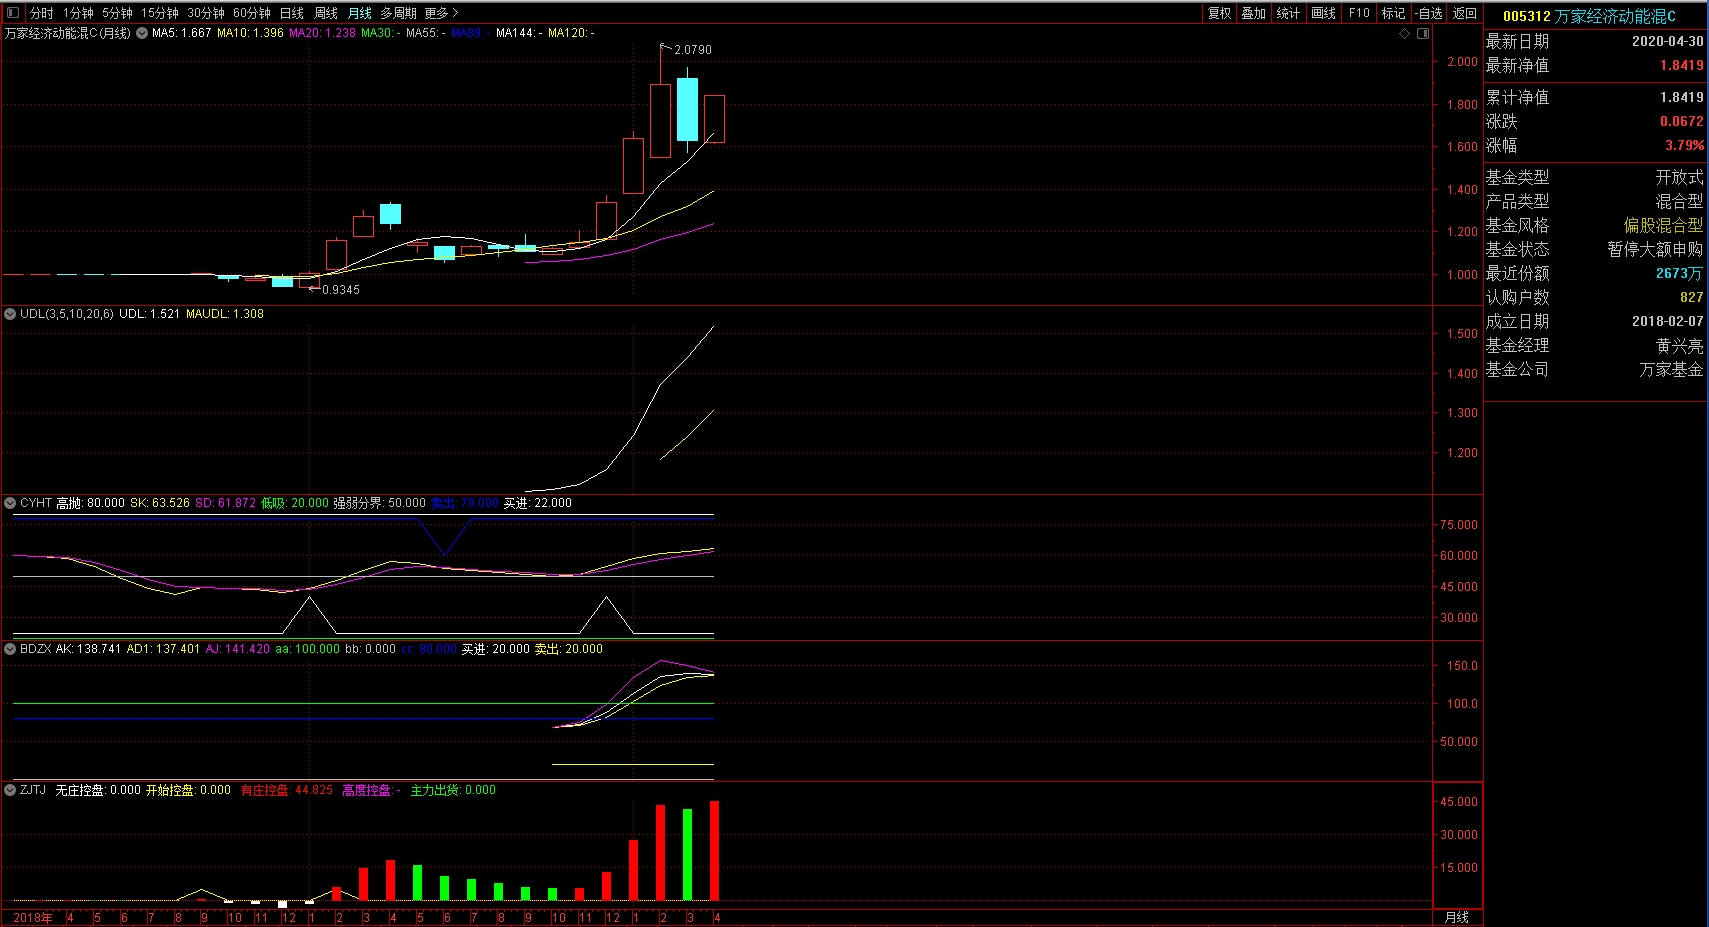
Task: Click the SD: 61.872 value label
Action: pos(225,503)
